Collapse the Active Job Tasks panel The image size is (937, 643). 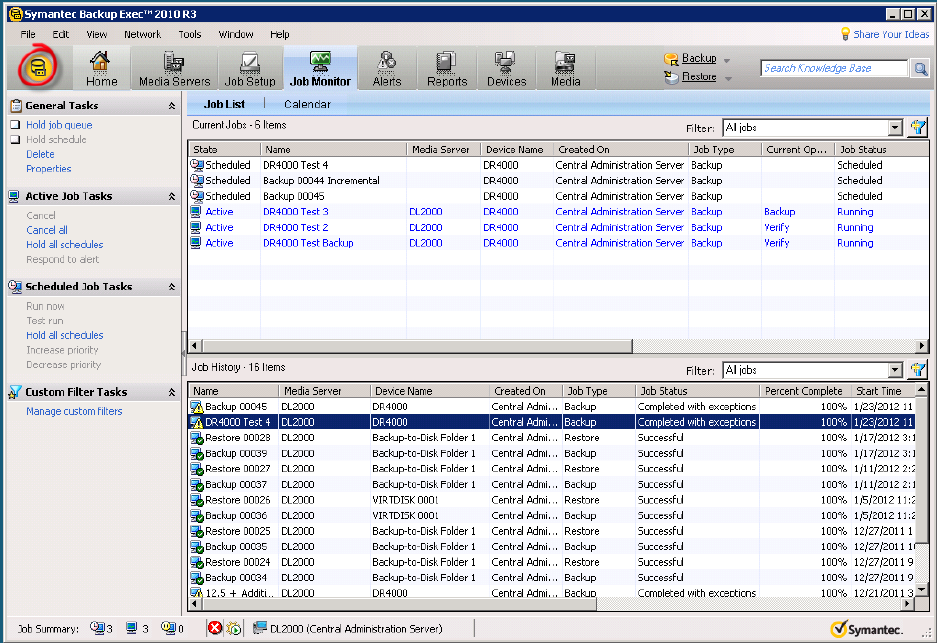coord(172,197)
